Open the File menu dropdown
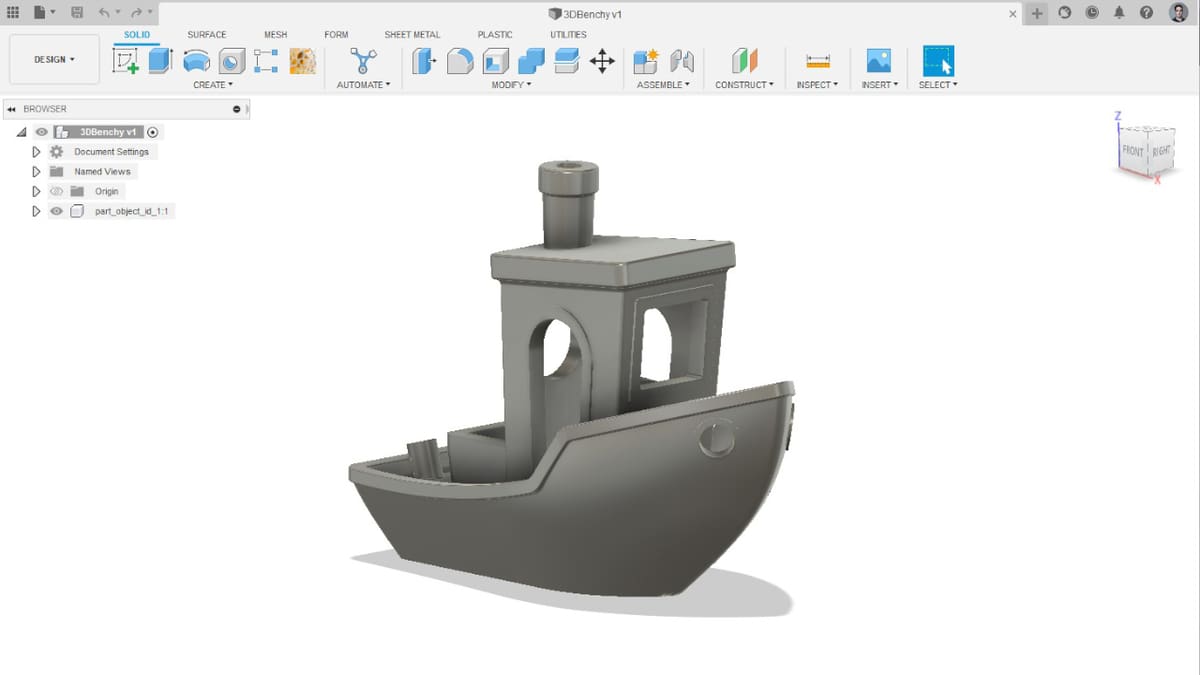The width and height of the screenshot is (1200, 675). point(44,13)
